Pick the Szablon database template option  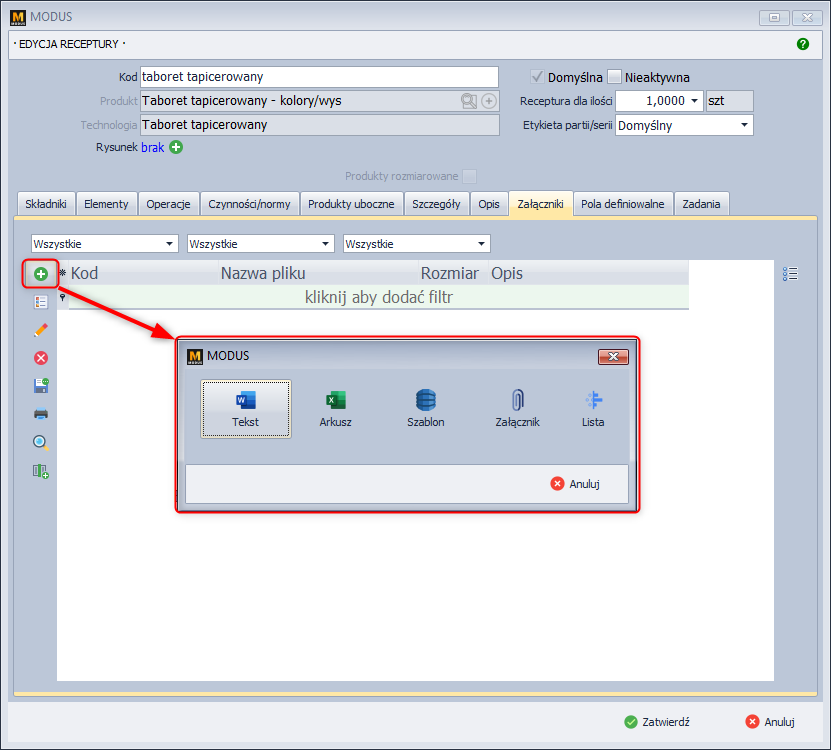coord(426,408)
